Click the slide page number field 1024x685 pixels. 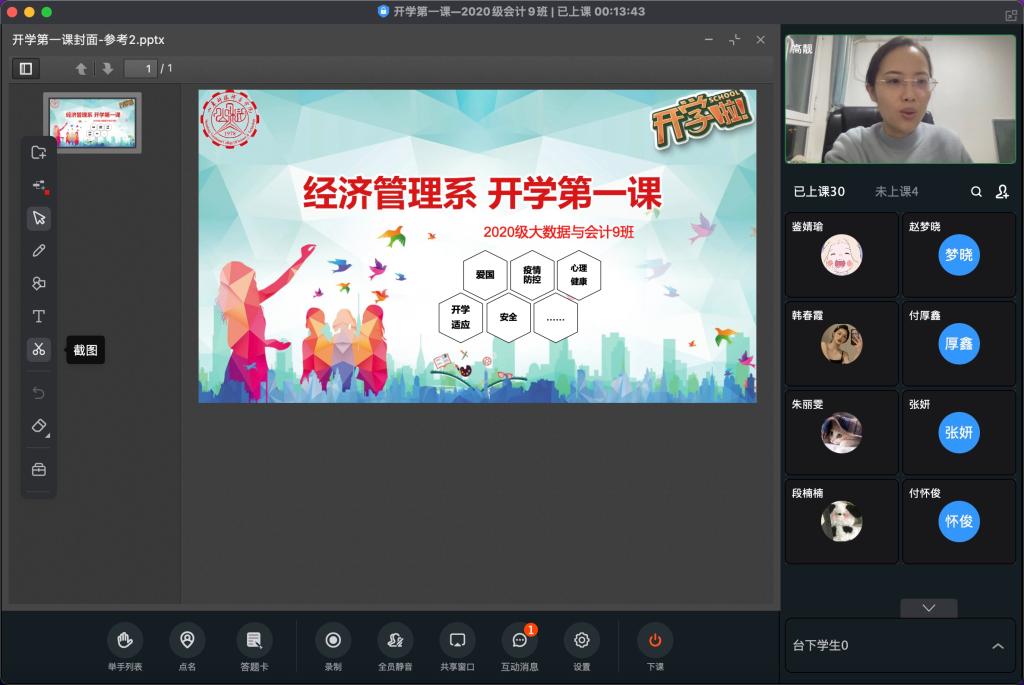(x=140, y=68)
